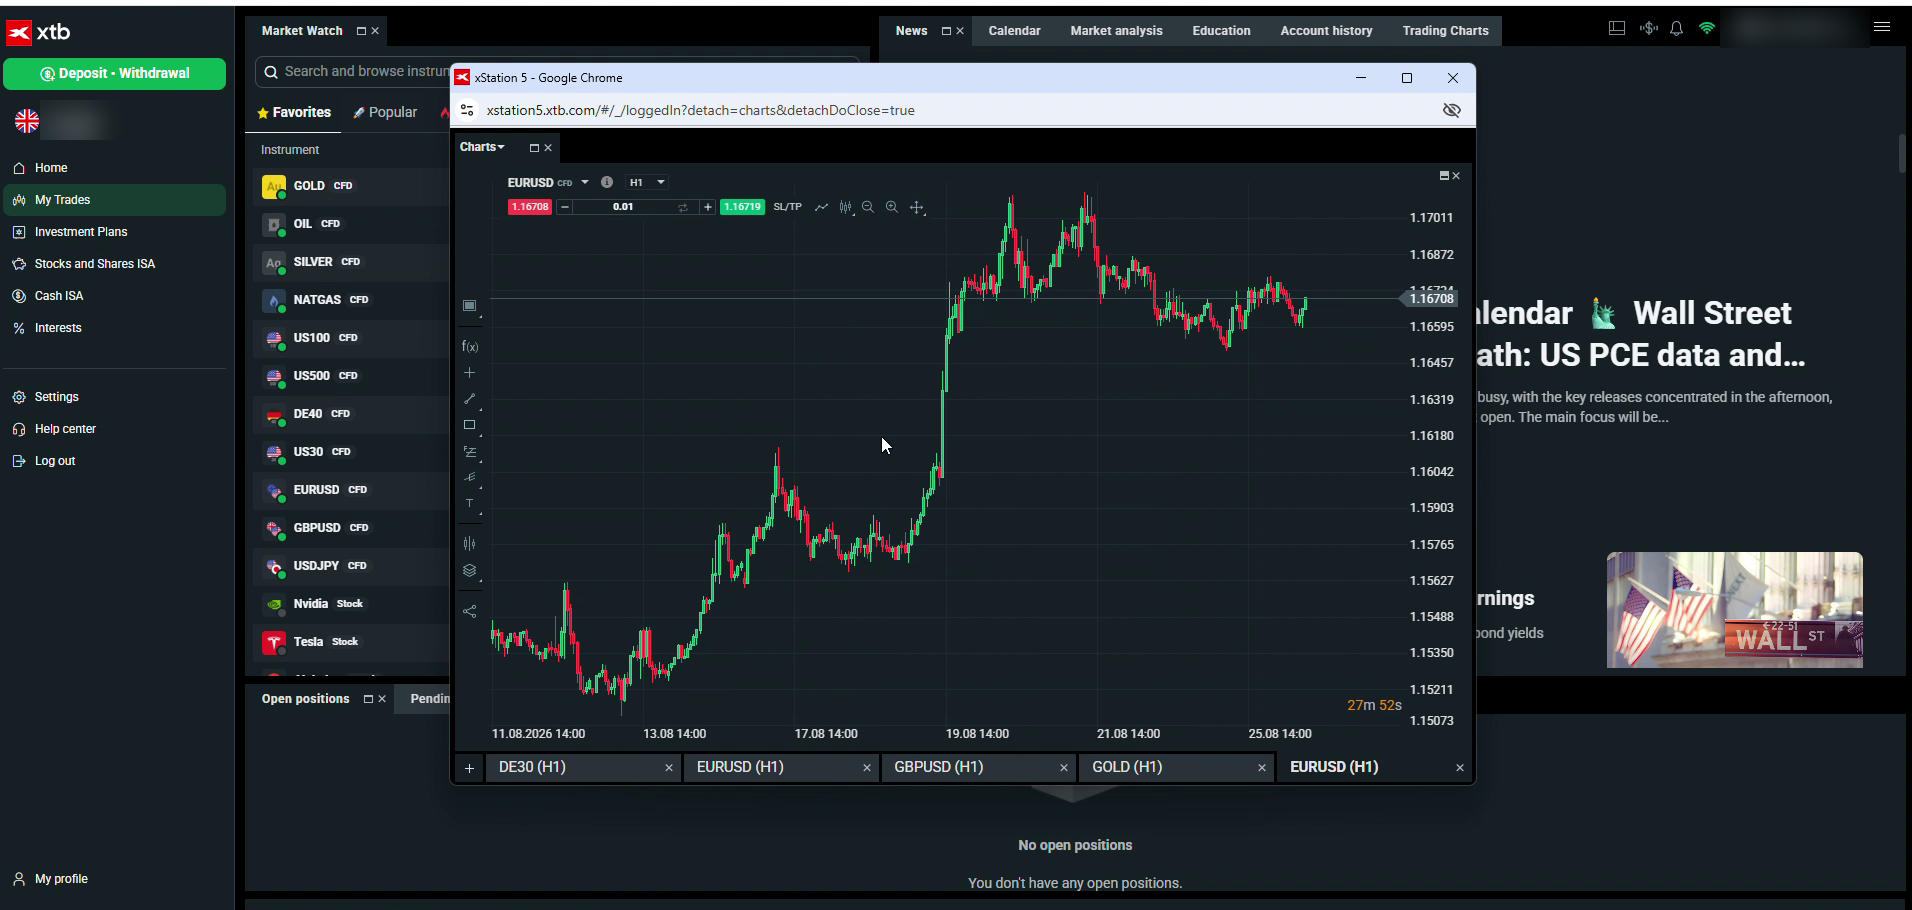Select the rectangle shape drawing tool
The width and height of the screenshot is (1912, 910).
pyautogui.click(x=470, y=425)
